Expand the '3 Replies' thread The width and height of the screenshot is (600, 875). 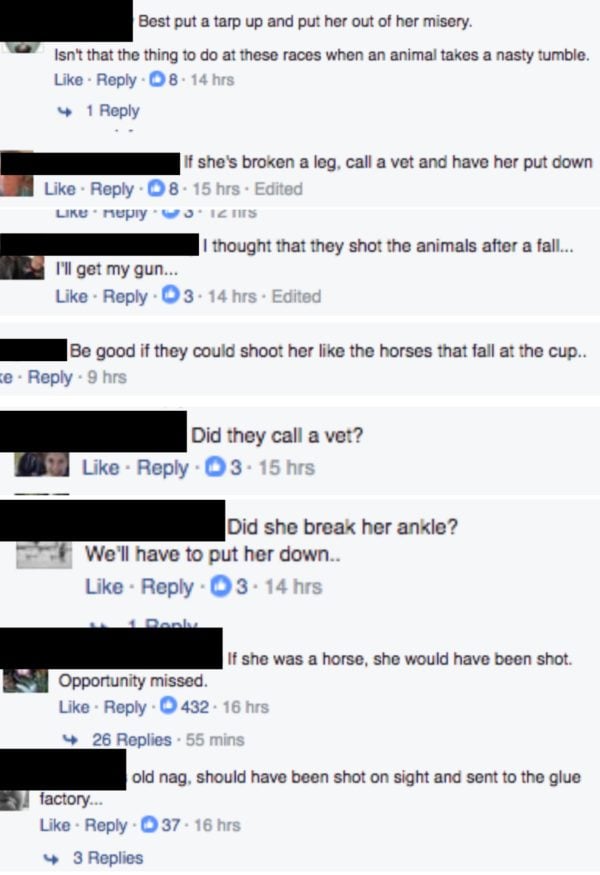point(108,857)
